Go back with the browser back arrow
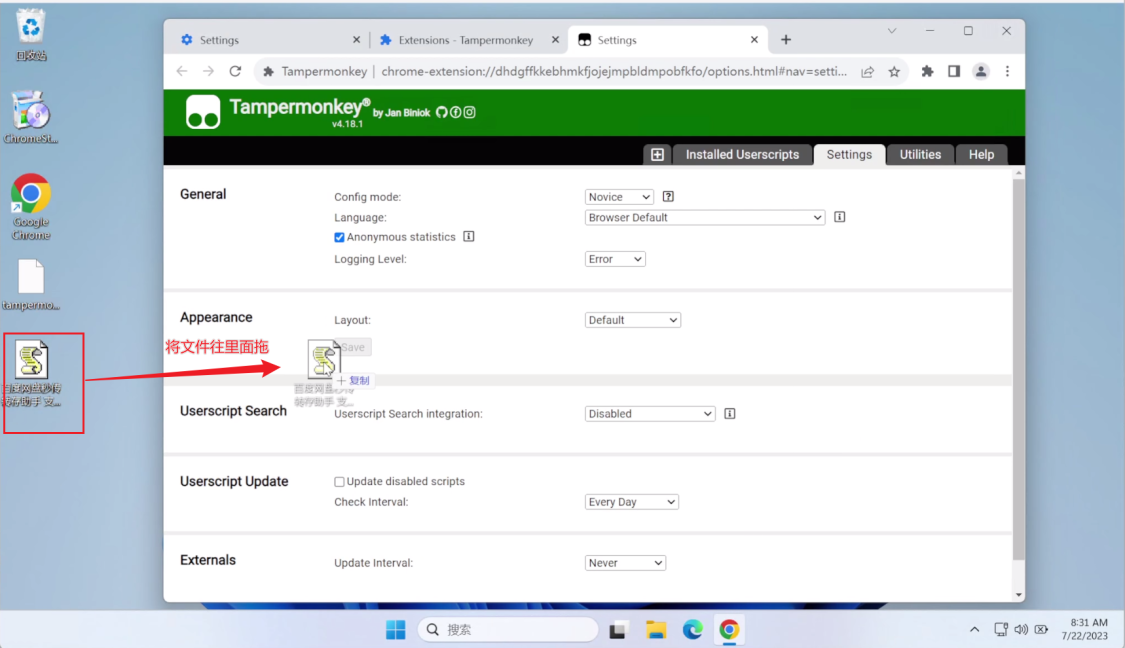This screenshot has height=648, width=1125. tap(182, 71)
